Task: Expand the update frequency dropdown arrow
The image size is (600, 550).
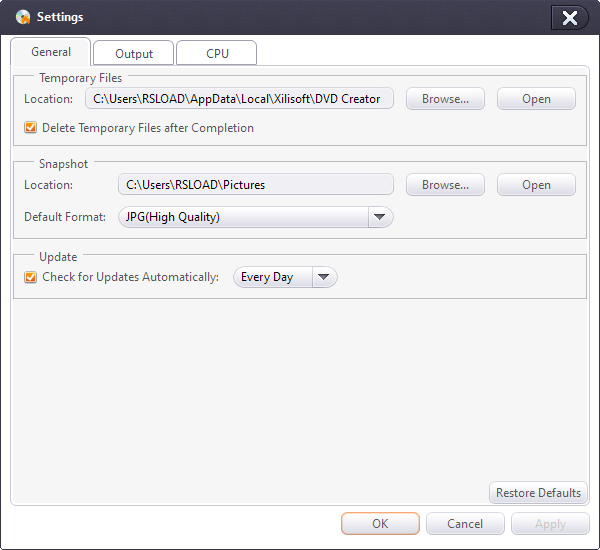Action: [x=324, y=277]
